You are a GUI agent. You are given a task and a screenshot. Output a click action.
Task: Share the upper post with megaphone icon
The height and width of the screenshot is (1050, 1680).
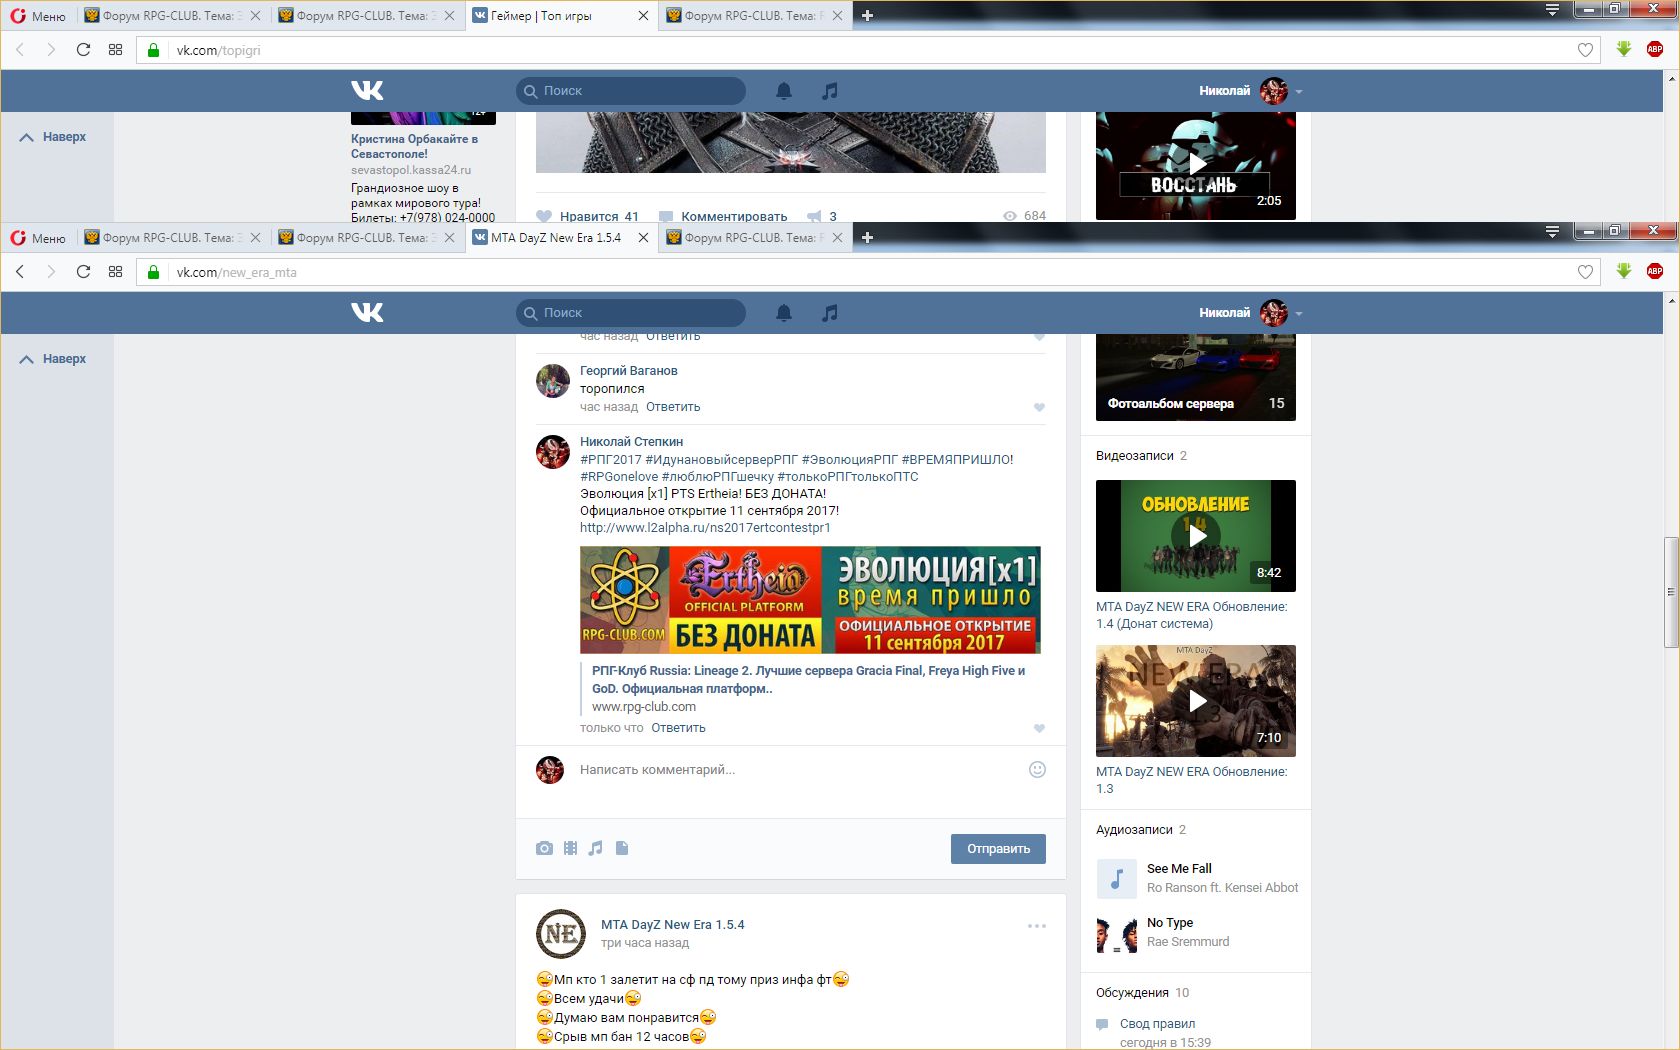point(821,216)
